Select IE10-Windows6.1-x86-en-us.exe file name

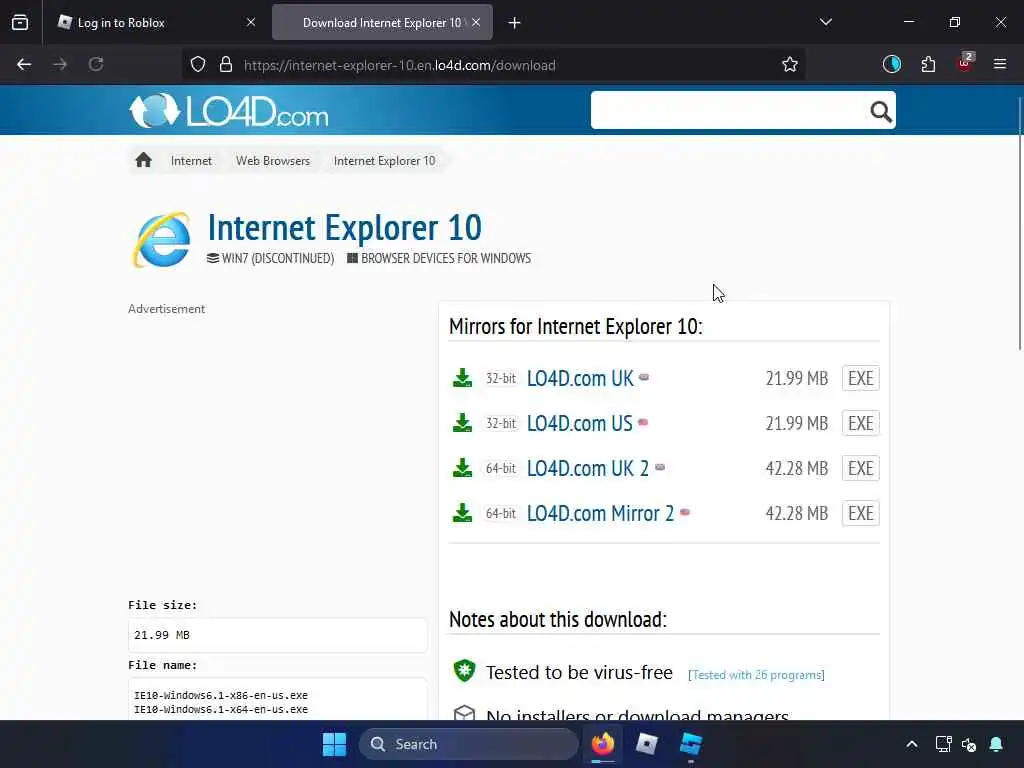[x=221, y=696]
